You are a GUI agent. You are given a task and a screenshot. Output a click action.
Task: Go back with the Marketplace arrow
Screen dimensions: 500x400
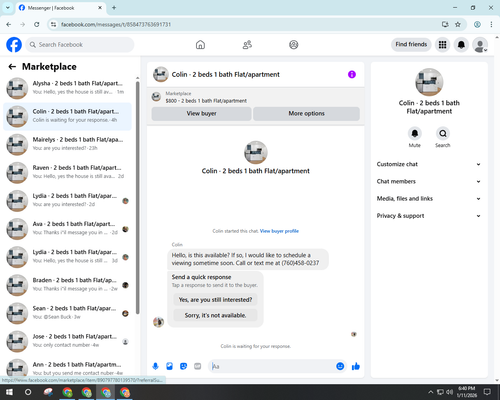[x=12, y=67]
